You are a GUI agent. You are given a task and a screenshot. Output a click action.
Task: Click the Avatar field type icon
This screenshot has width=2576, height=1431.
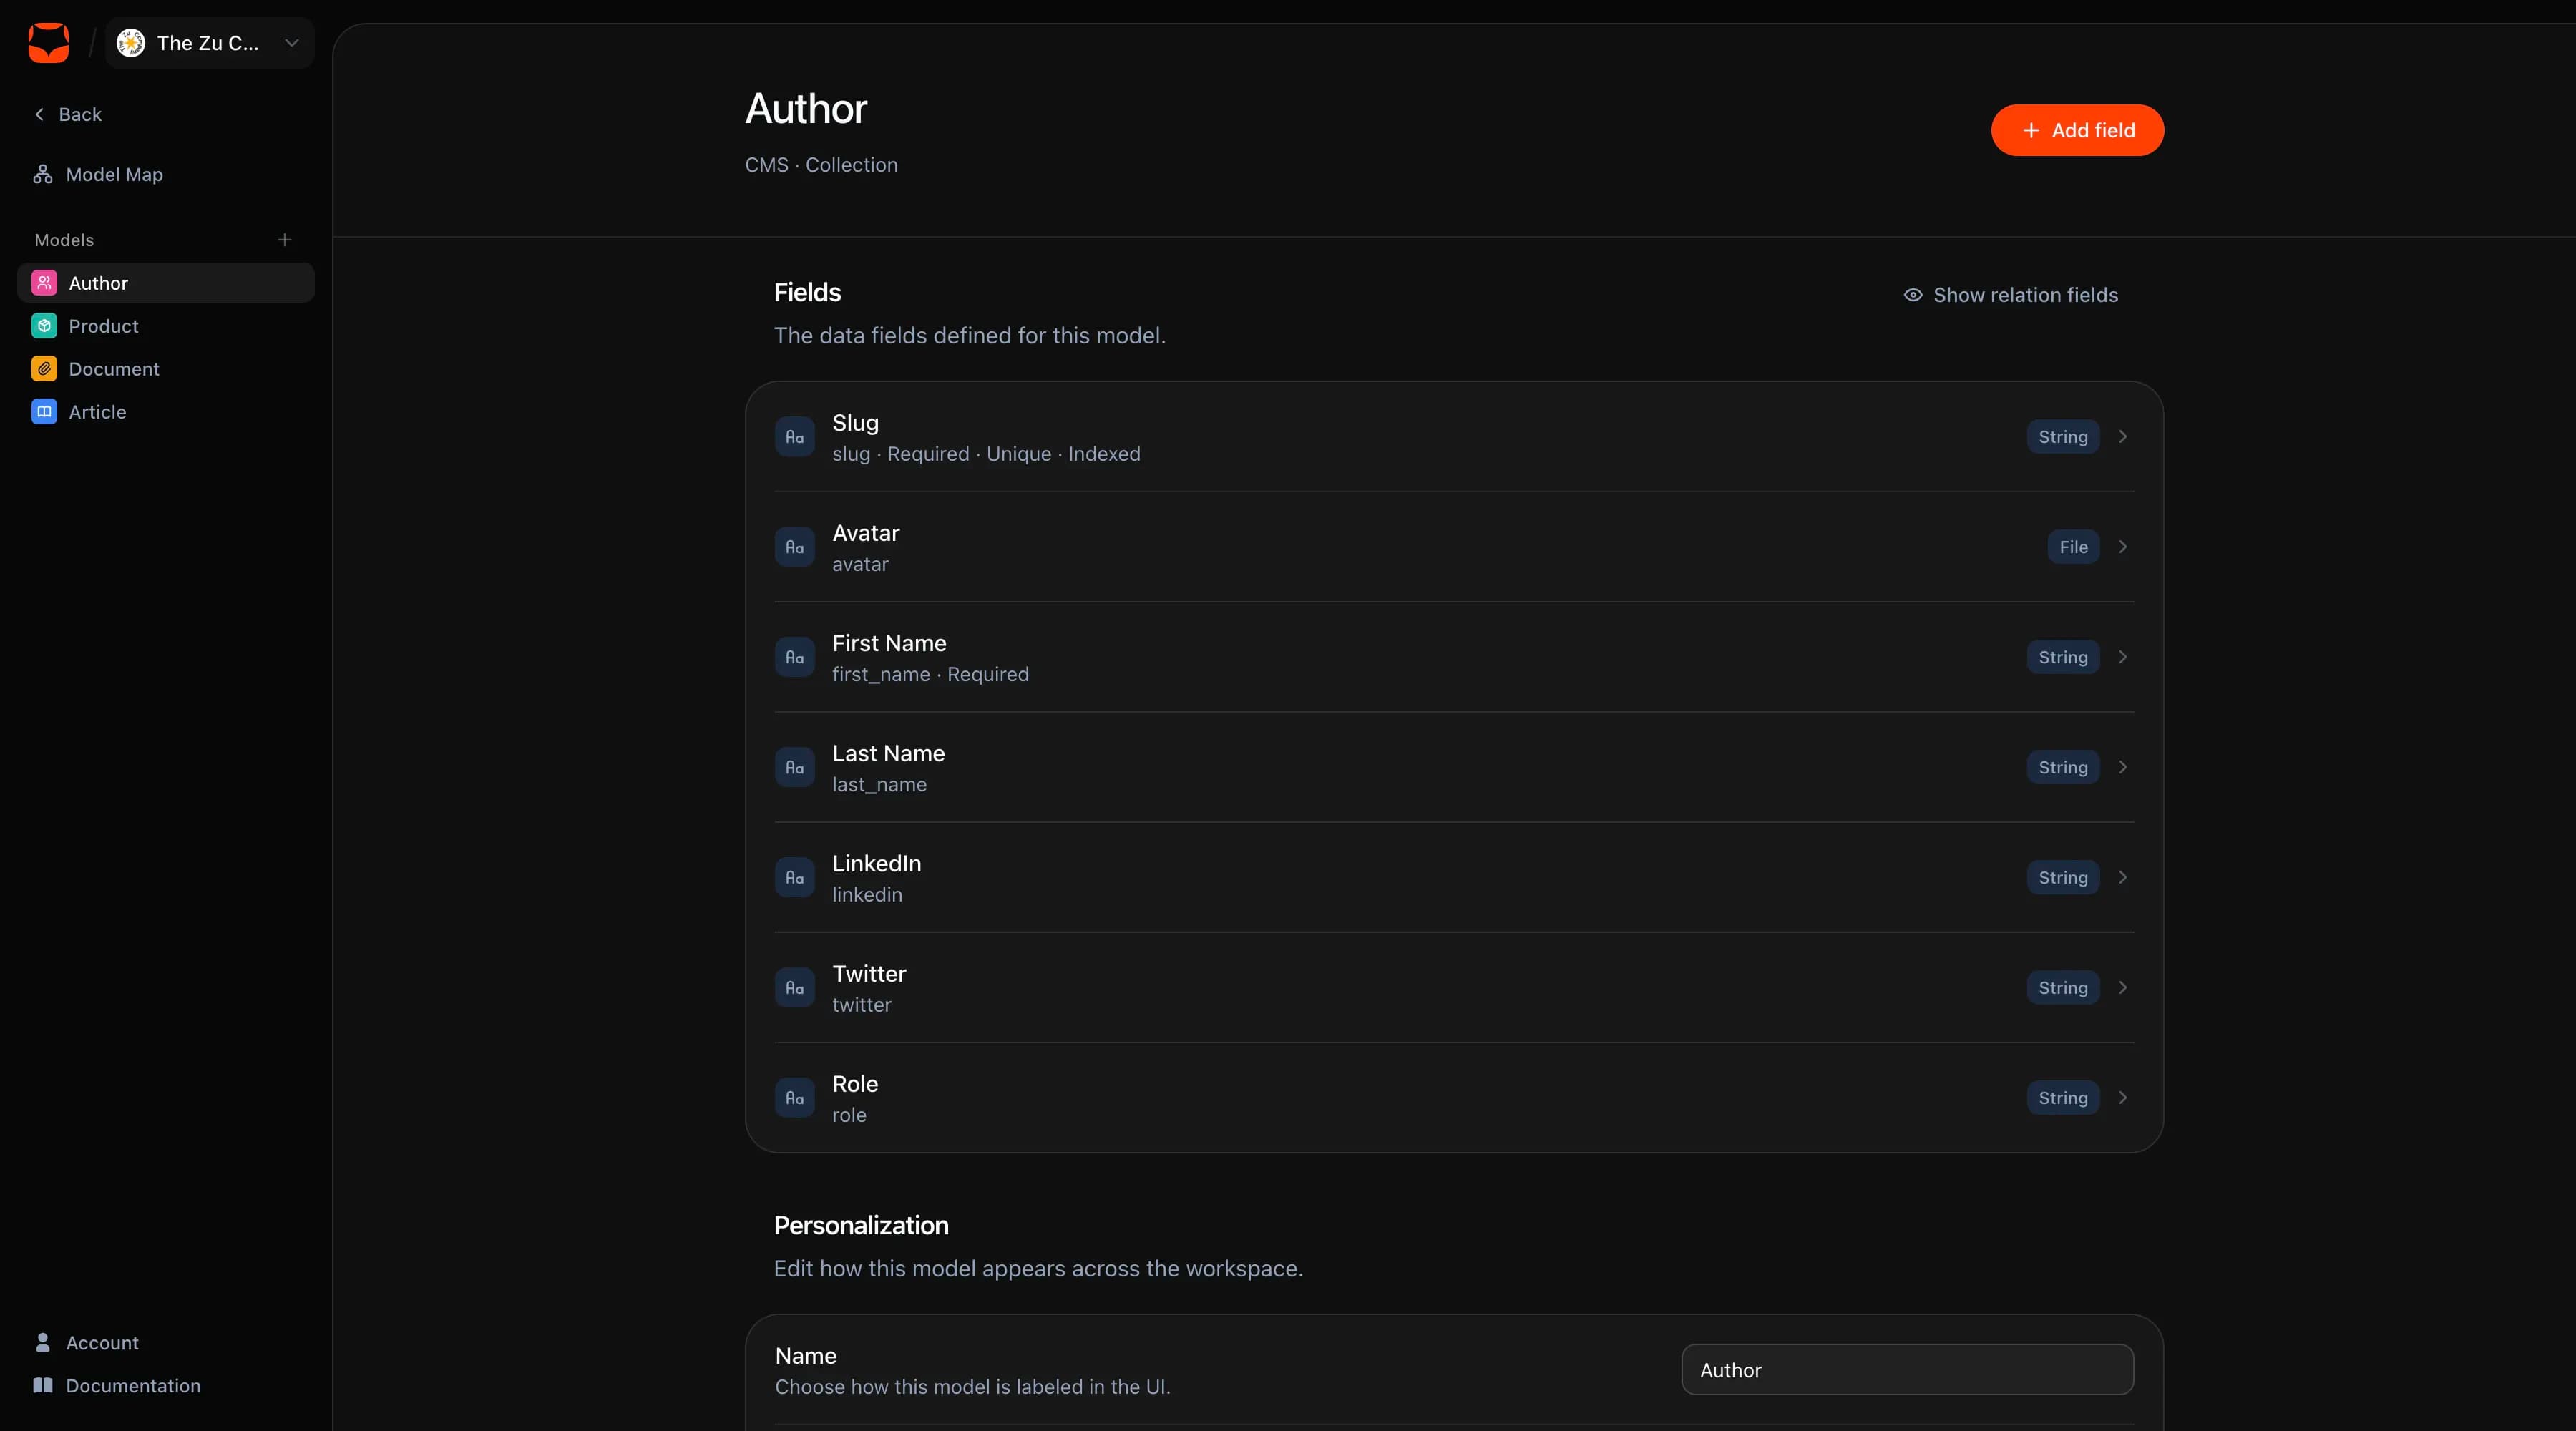click(795, 547)
